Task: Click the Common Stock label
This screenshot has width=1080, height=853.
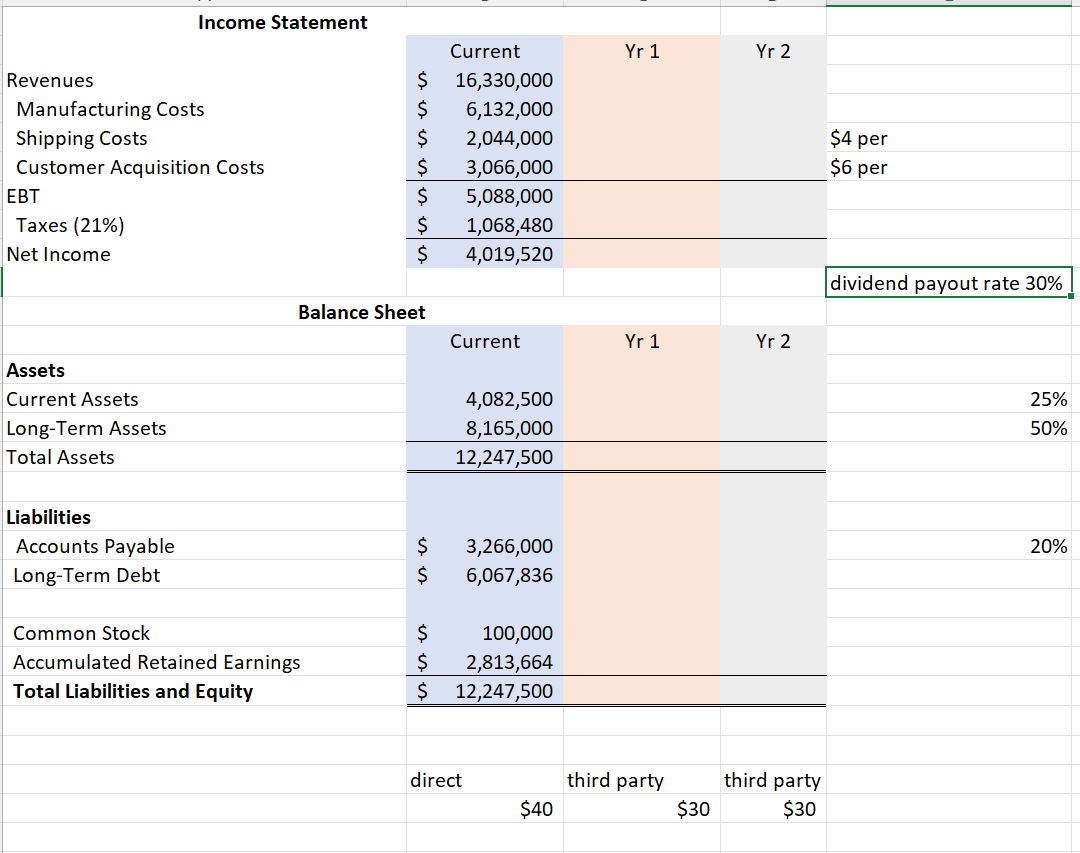Action: pos(81,633)
